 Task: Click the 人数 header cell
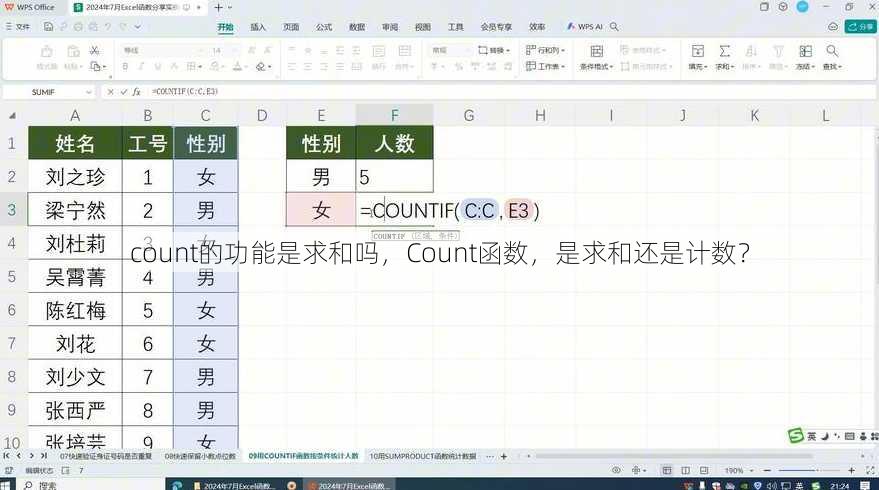[394, 143]
